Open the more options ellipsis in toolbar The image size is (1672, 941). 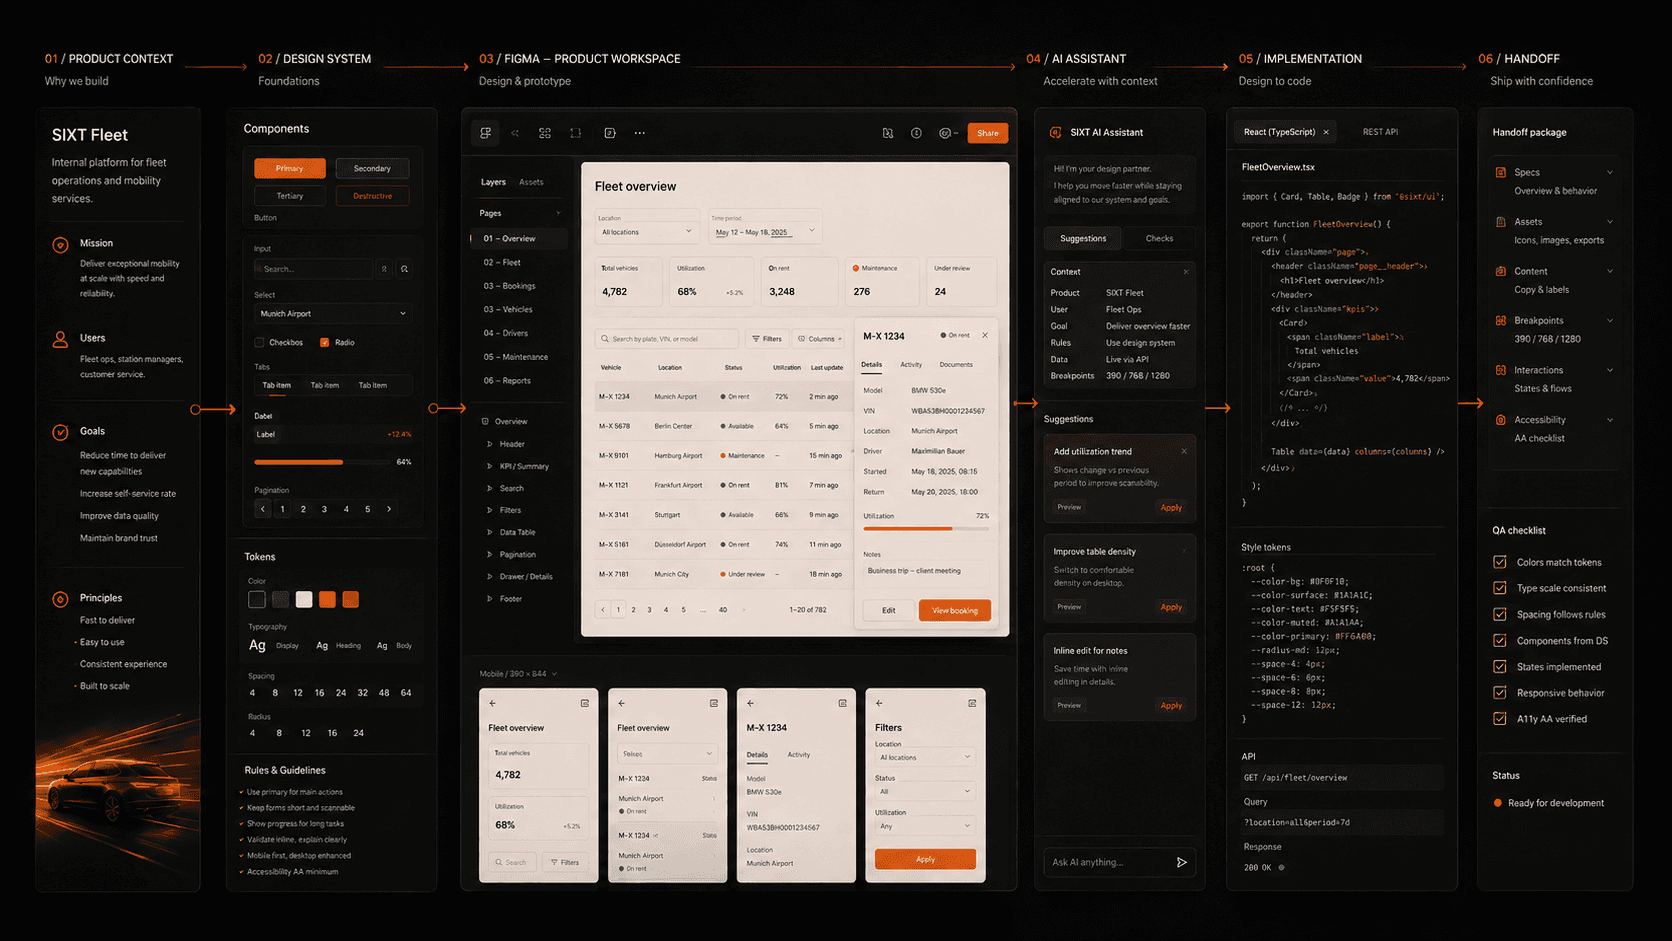(x=640, y=133)
